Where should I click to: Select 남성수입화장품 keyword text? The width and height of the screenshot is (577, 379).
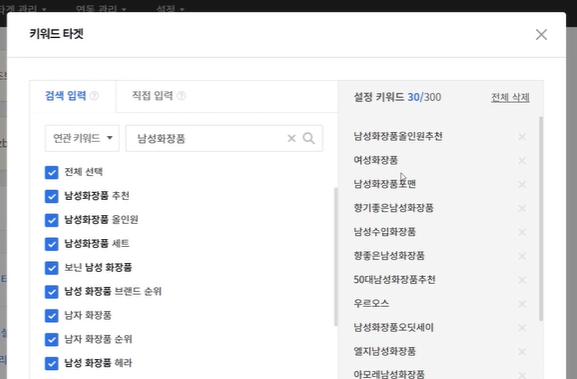pyautogui.click(x=385, y=232)
